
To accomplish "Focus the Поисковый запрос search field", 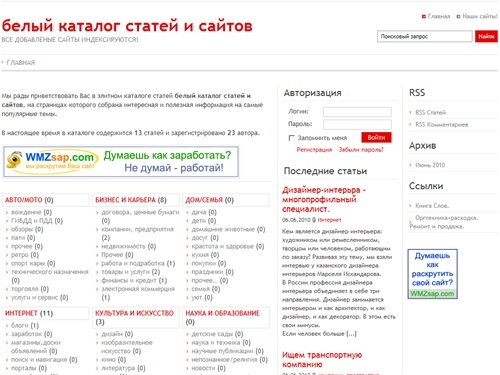I will tap(425, 36).
